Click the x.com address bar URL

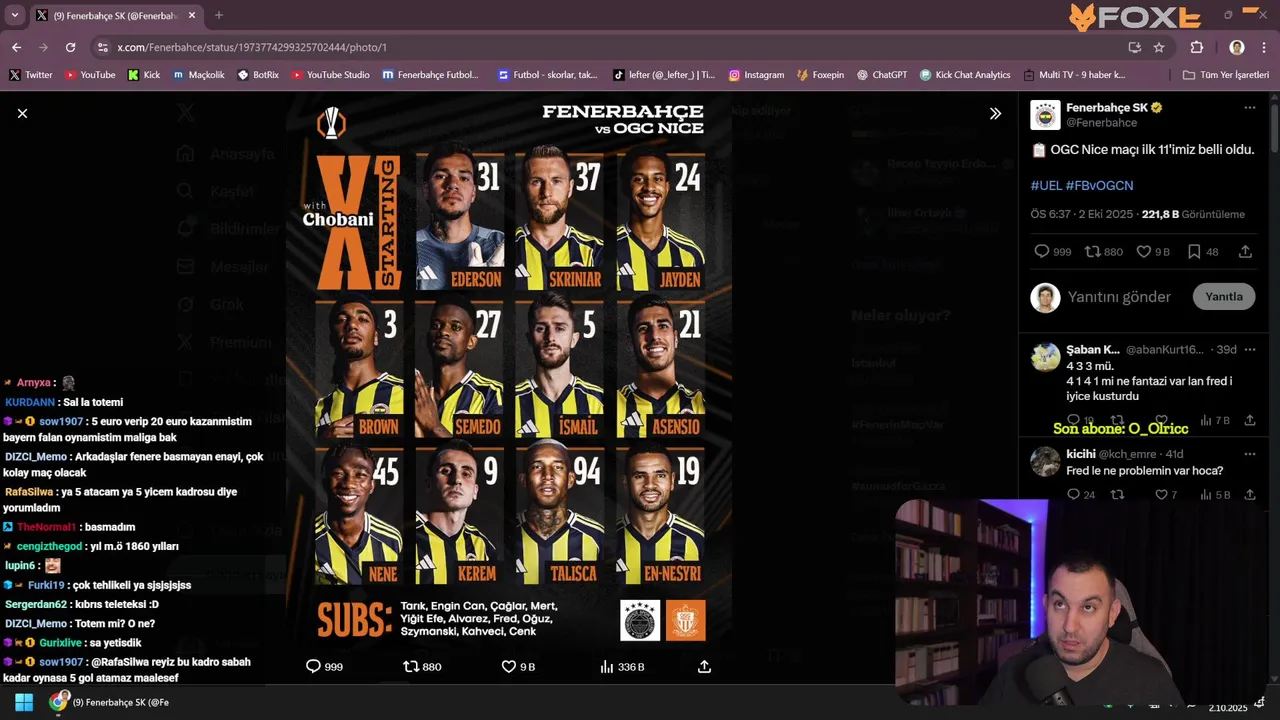pos(252,47)
